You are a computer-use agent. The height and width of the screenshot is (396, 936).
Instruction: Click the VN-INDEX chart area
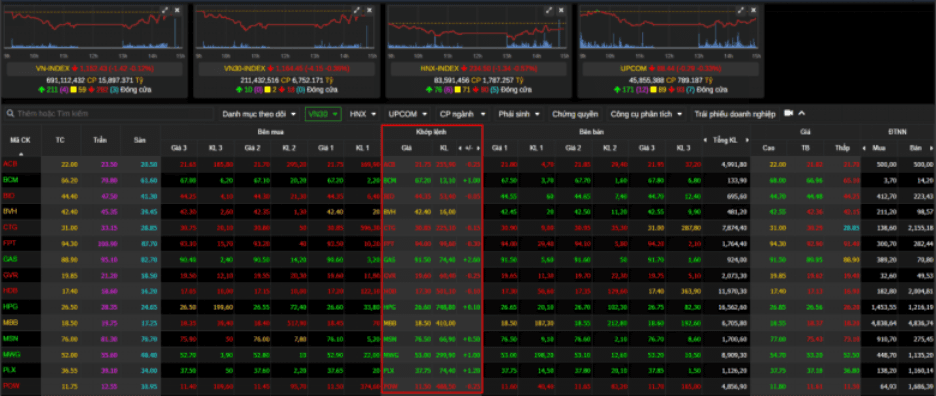point(94,31)
